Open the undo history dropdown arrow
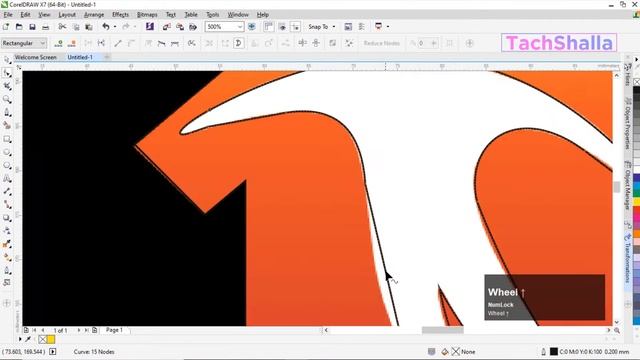 pyautogui.click(x=115, y=27)
